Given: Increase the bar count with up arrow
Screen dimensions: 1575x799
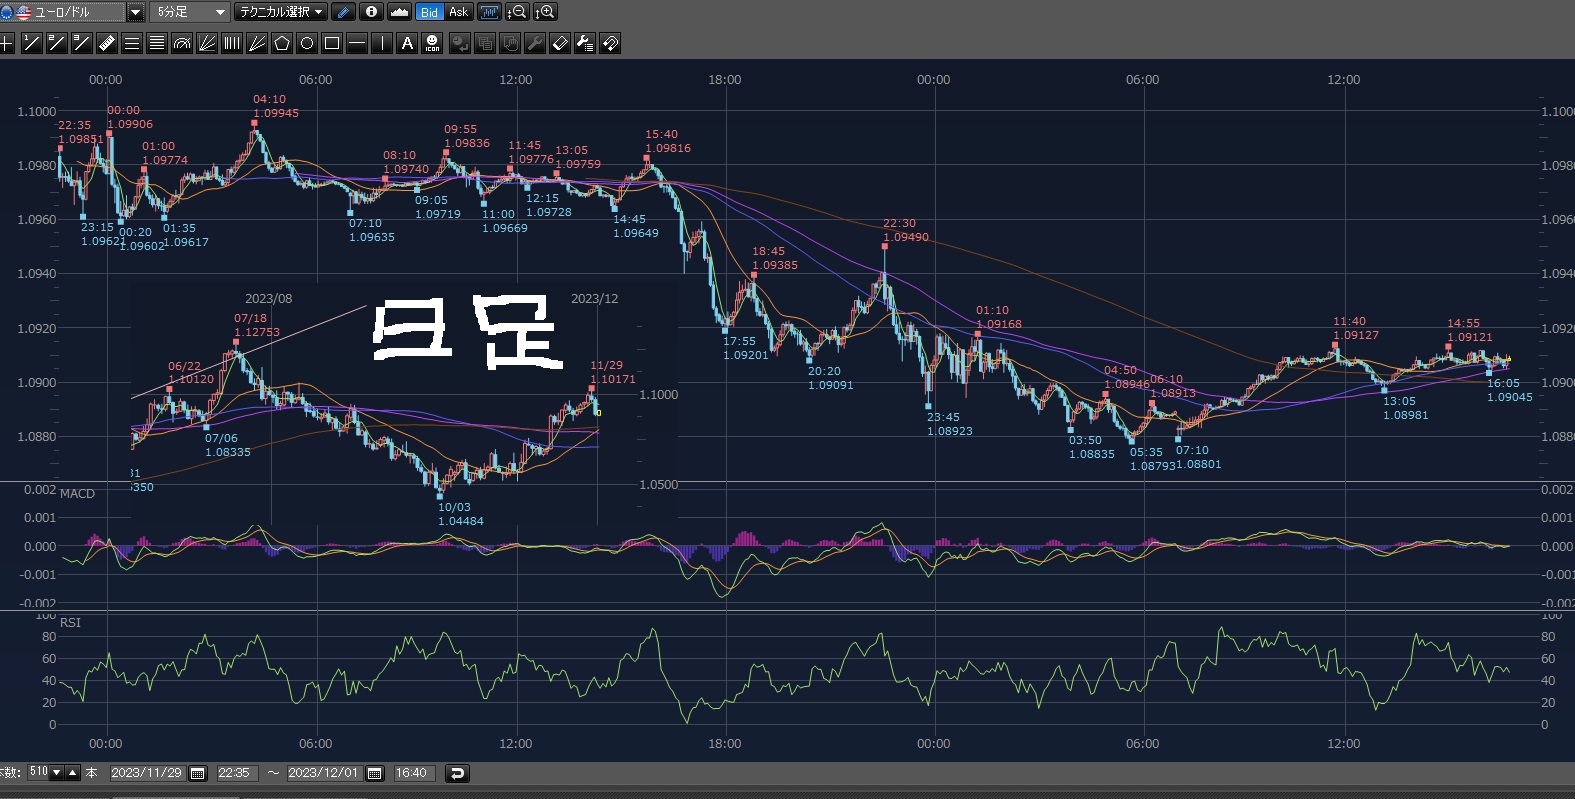Looking at the screenshot, I should [73, 773].
